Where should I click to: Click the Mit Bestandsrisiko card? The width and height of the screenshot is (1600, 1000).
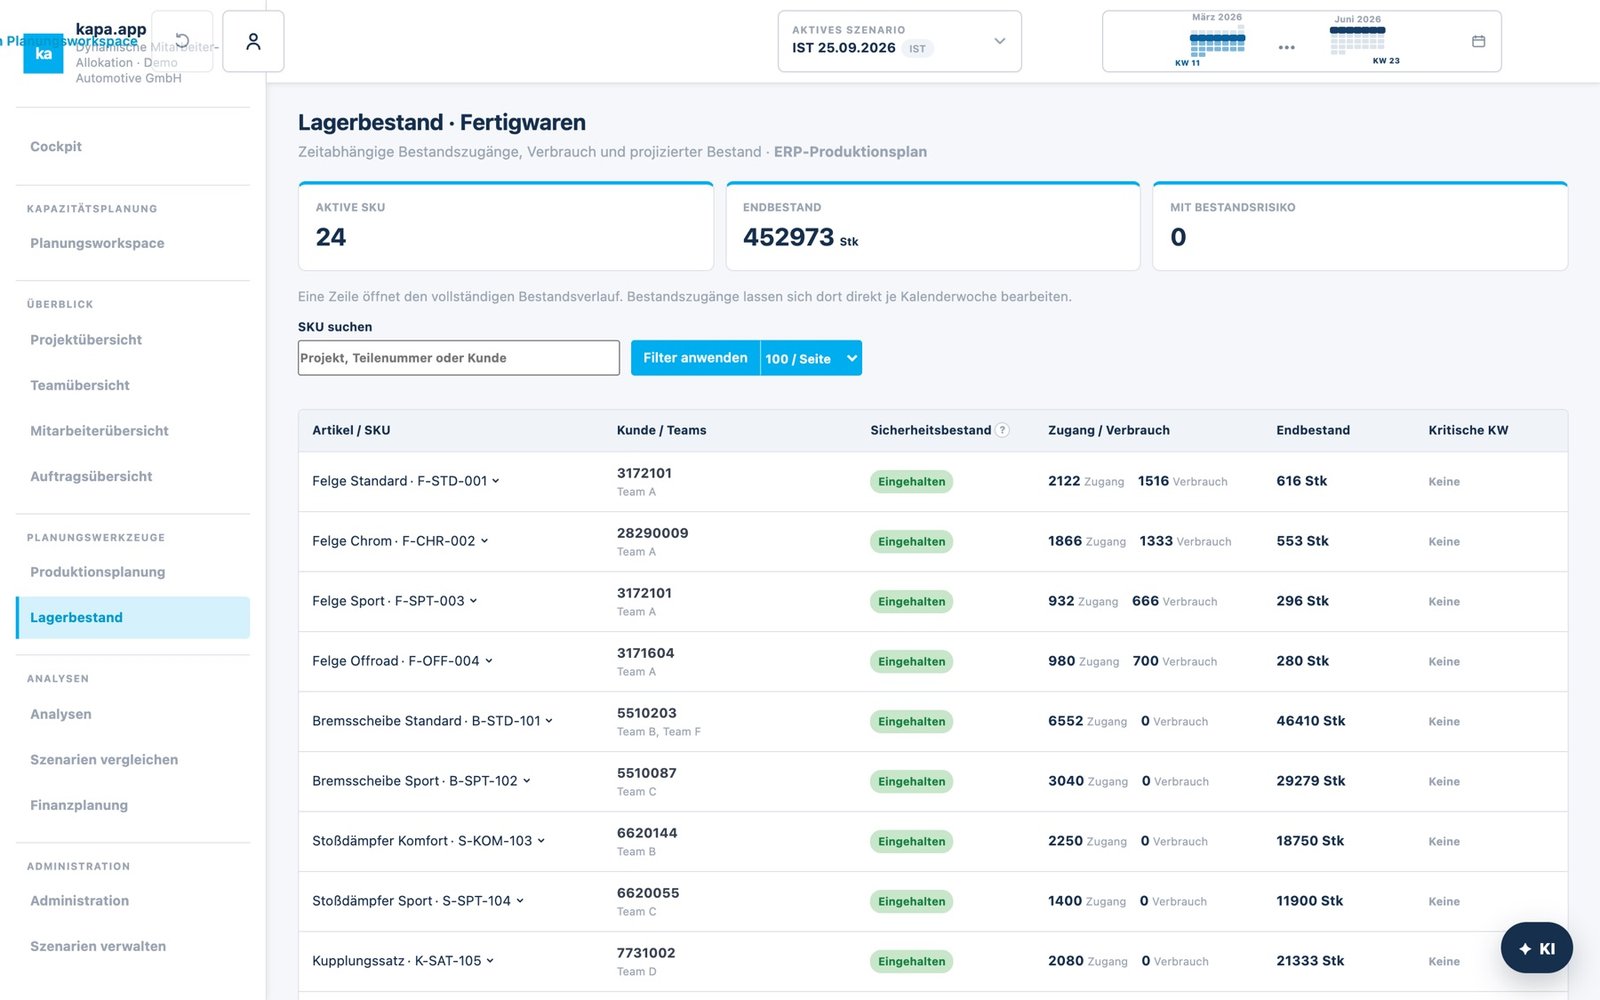pos(1360,226)
